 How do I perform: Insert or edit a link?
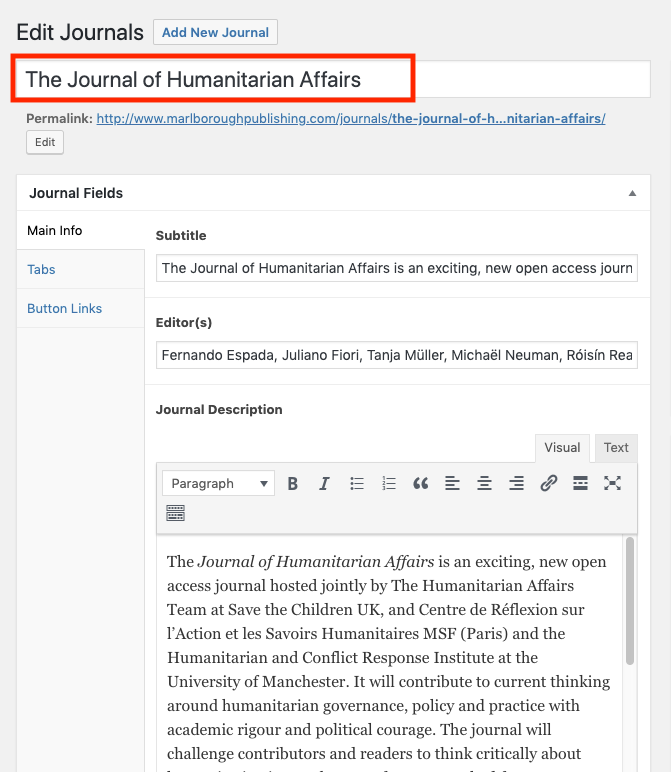pyautogui.click(x=548, y=483)
